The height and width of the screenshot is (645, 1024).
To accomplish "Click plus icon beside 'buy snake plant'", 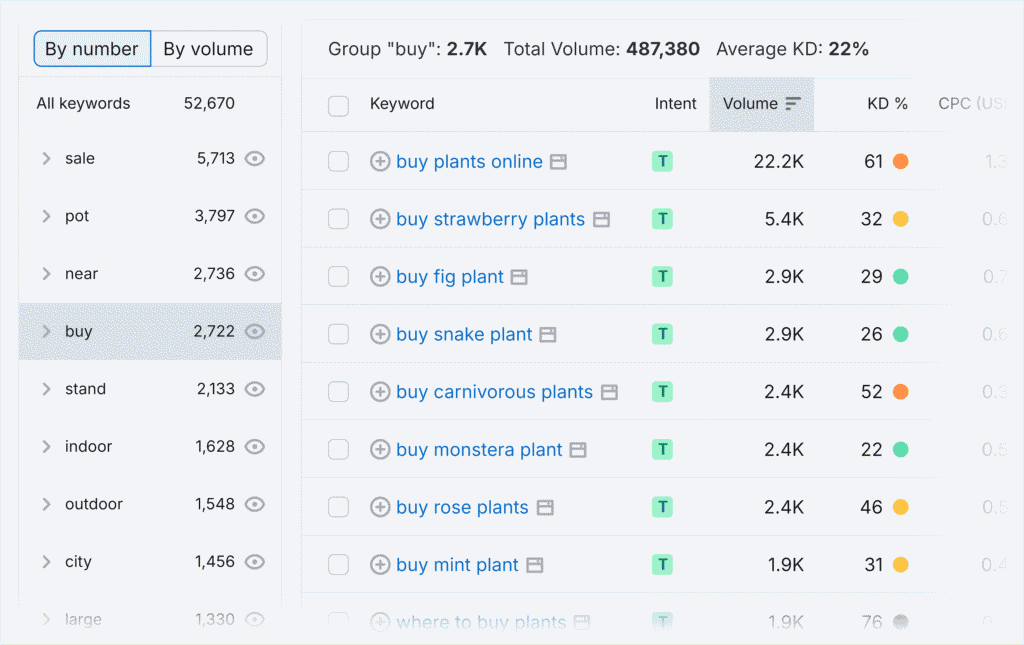I will click(x=380, y=334).
